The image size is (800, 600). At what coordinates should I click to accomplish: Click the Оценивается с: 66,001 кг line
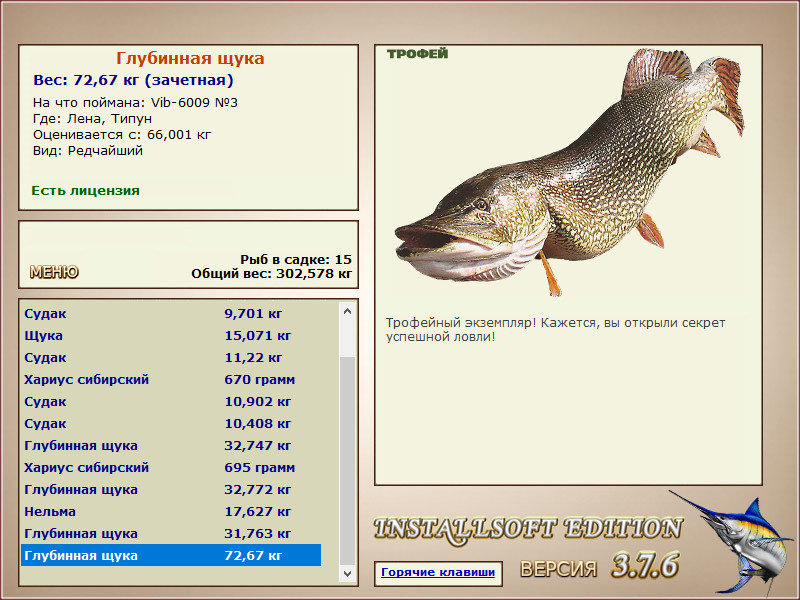(122, 135)
